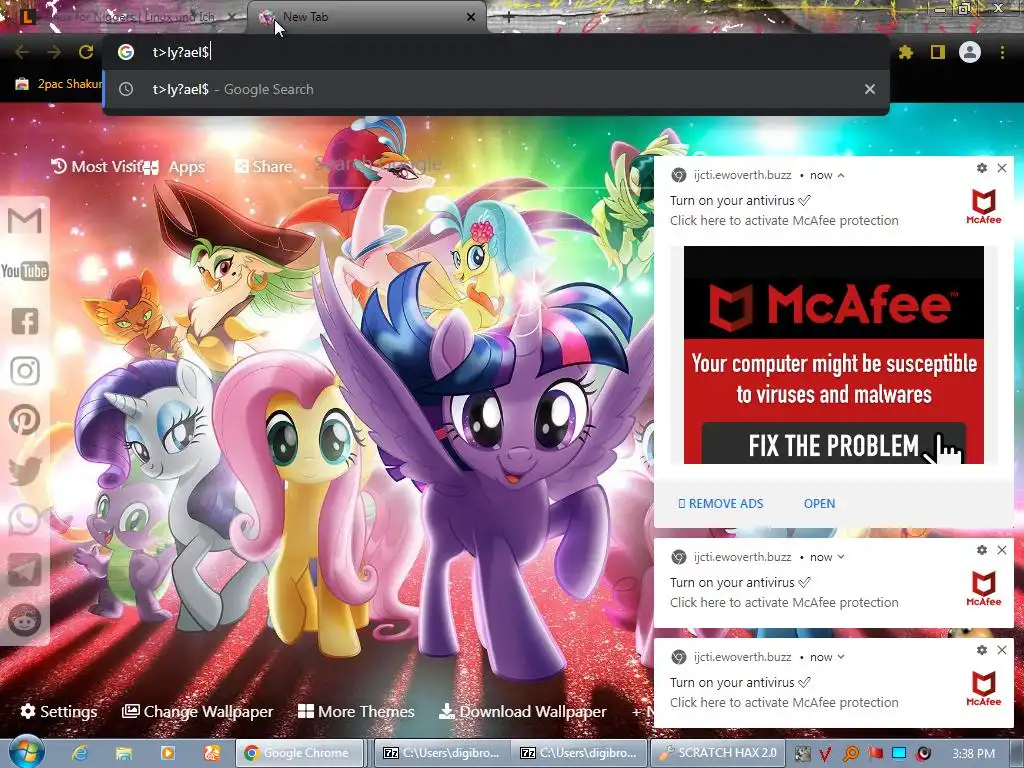This screenshot has height=768, width=1024.
Task: Click the Share button on new tab page
Action: coord(263,167)
